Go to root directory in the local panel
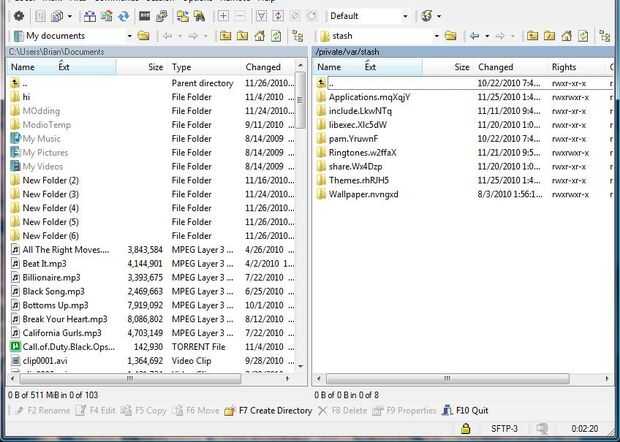620x442 pixels. point(242,36)
